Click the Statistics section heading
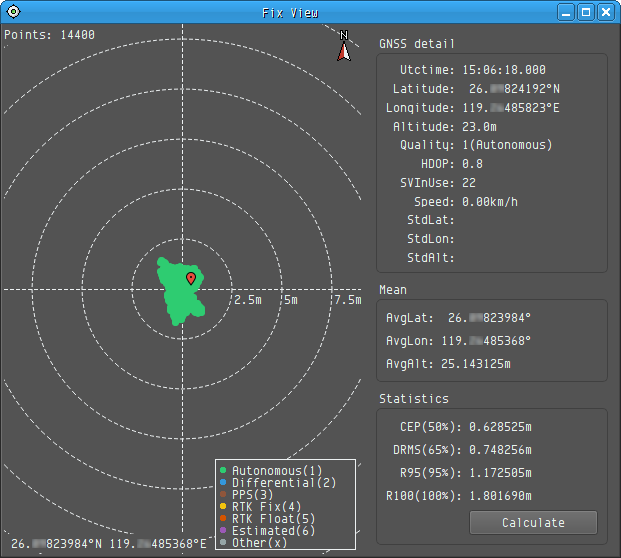621x558 pixels. pos(414,399)
